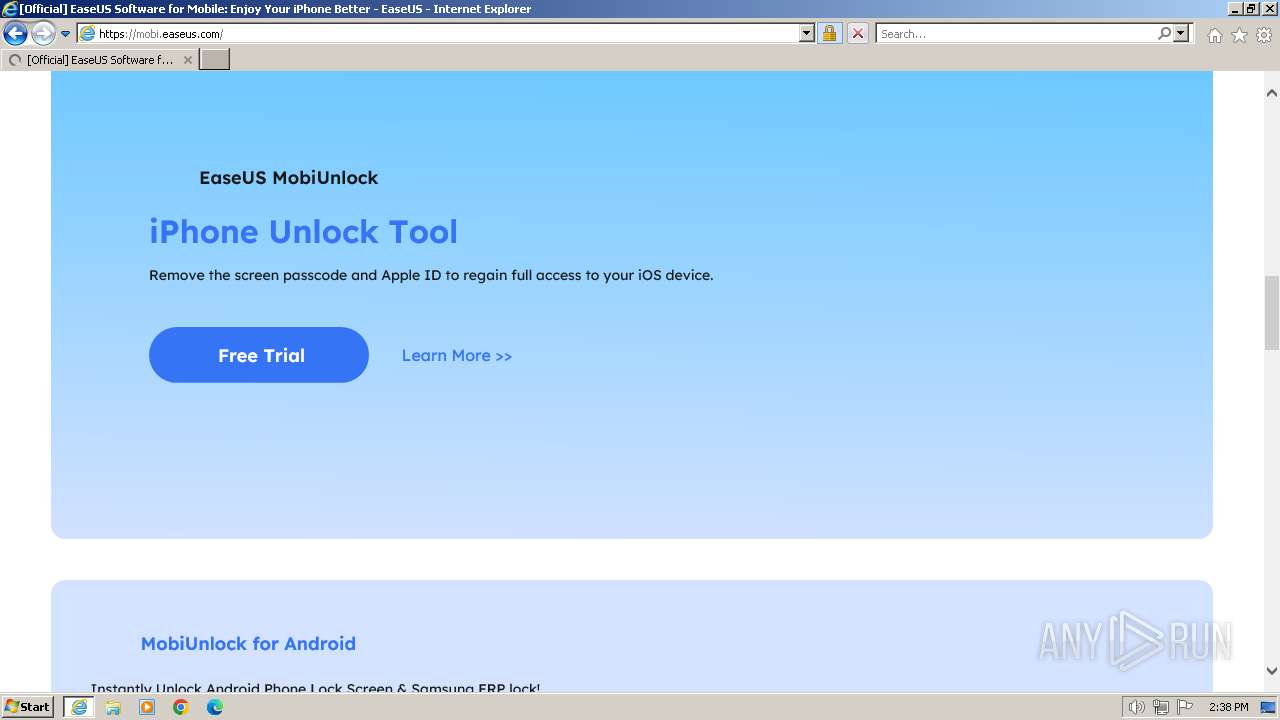
Task: Click the scrollbar up arrow
Action: coord(1271,93)
